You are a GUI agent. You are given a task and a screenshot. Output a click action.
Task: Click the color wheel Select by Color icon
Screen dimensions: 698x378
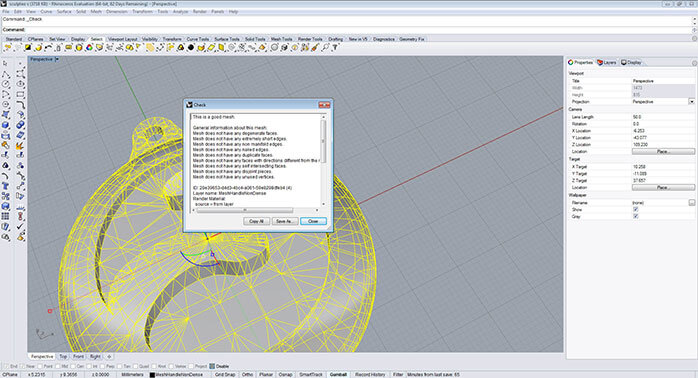89,47
